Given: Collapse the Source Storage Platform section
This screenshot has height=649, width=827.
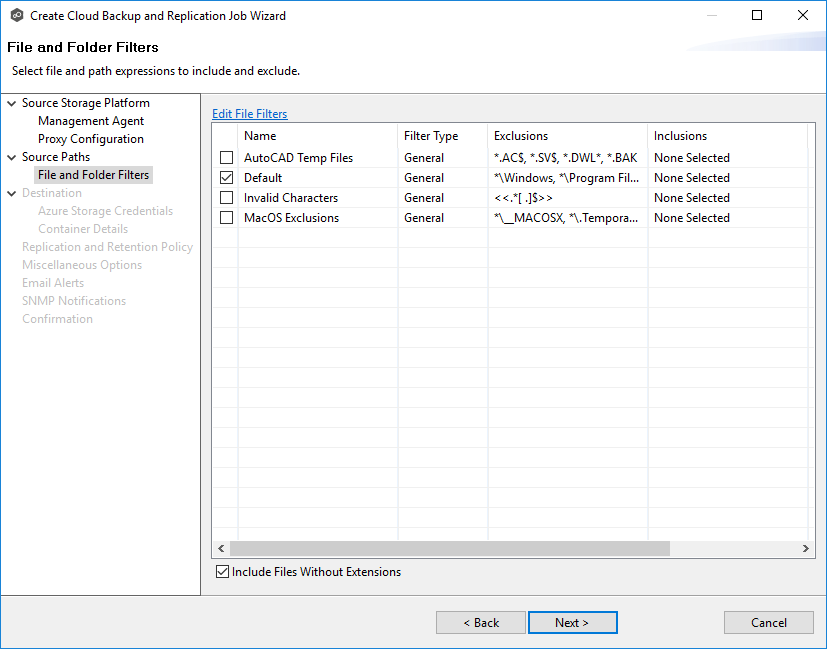Looking at the screenshot, I should click(x=10, y=102).
